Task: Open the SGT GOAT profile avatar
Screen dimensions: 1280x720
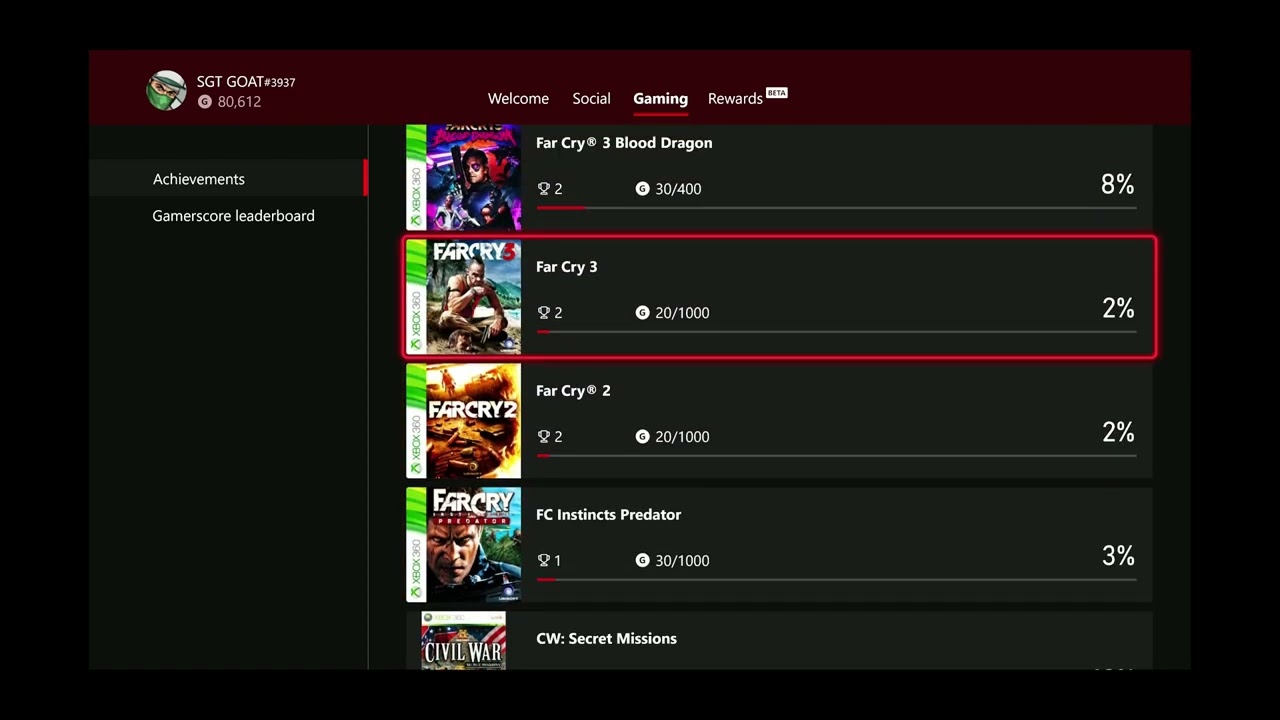Action: point(166,90)
